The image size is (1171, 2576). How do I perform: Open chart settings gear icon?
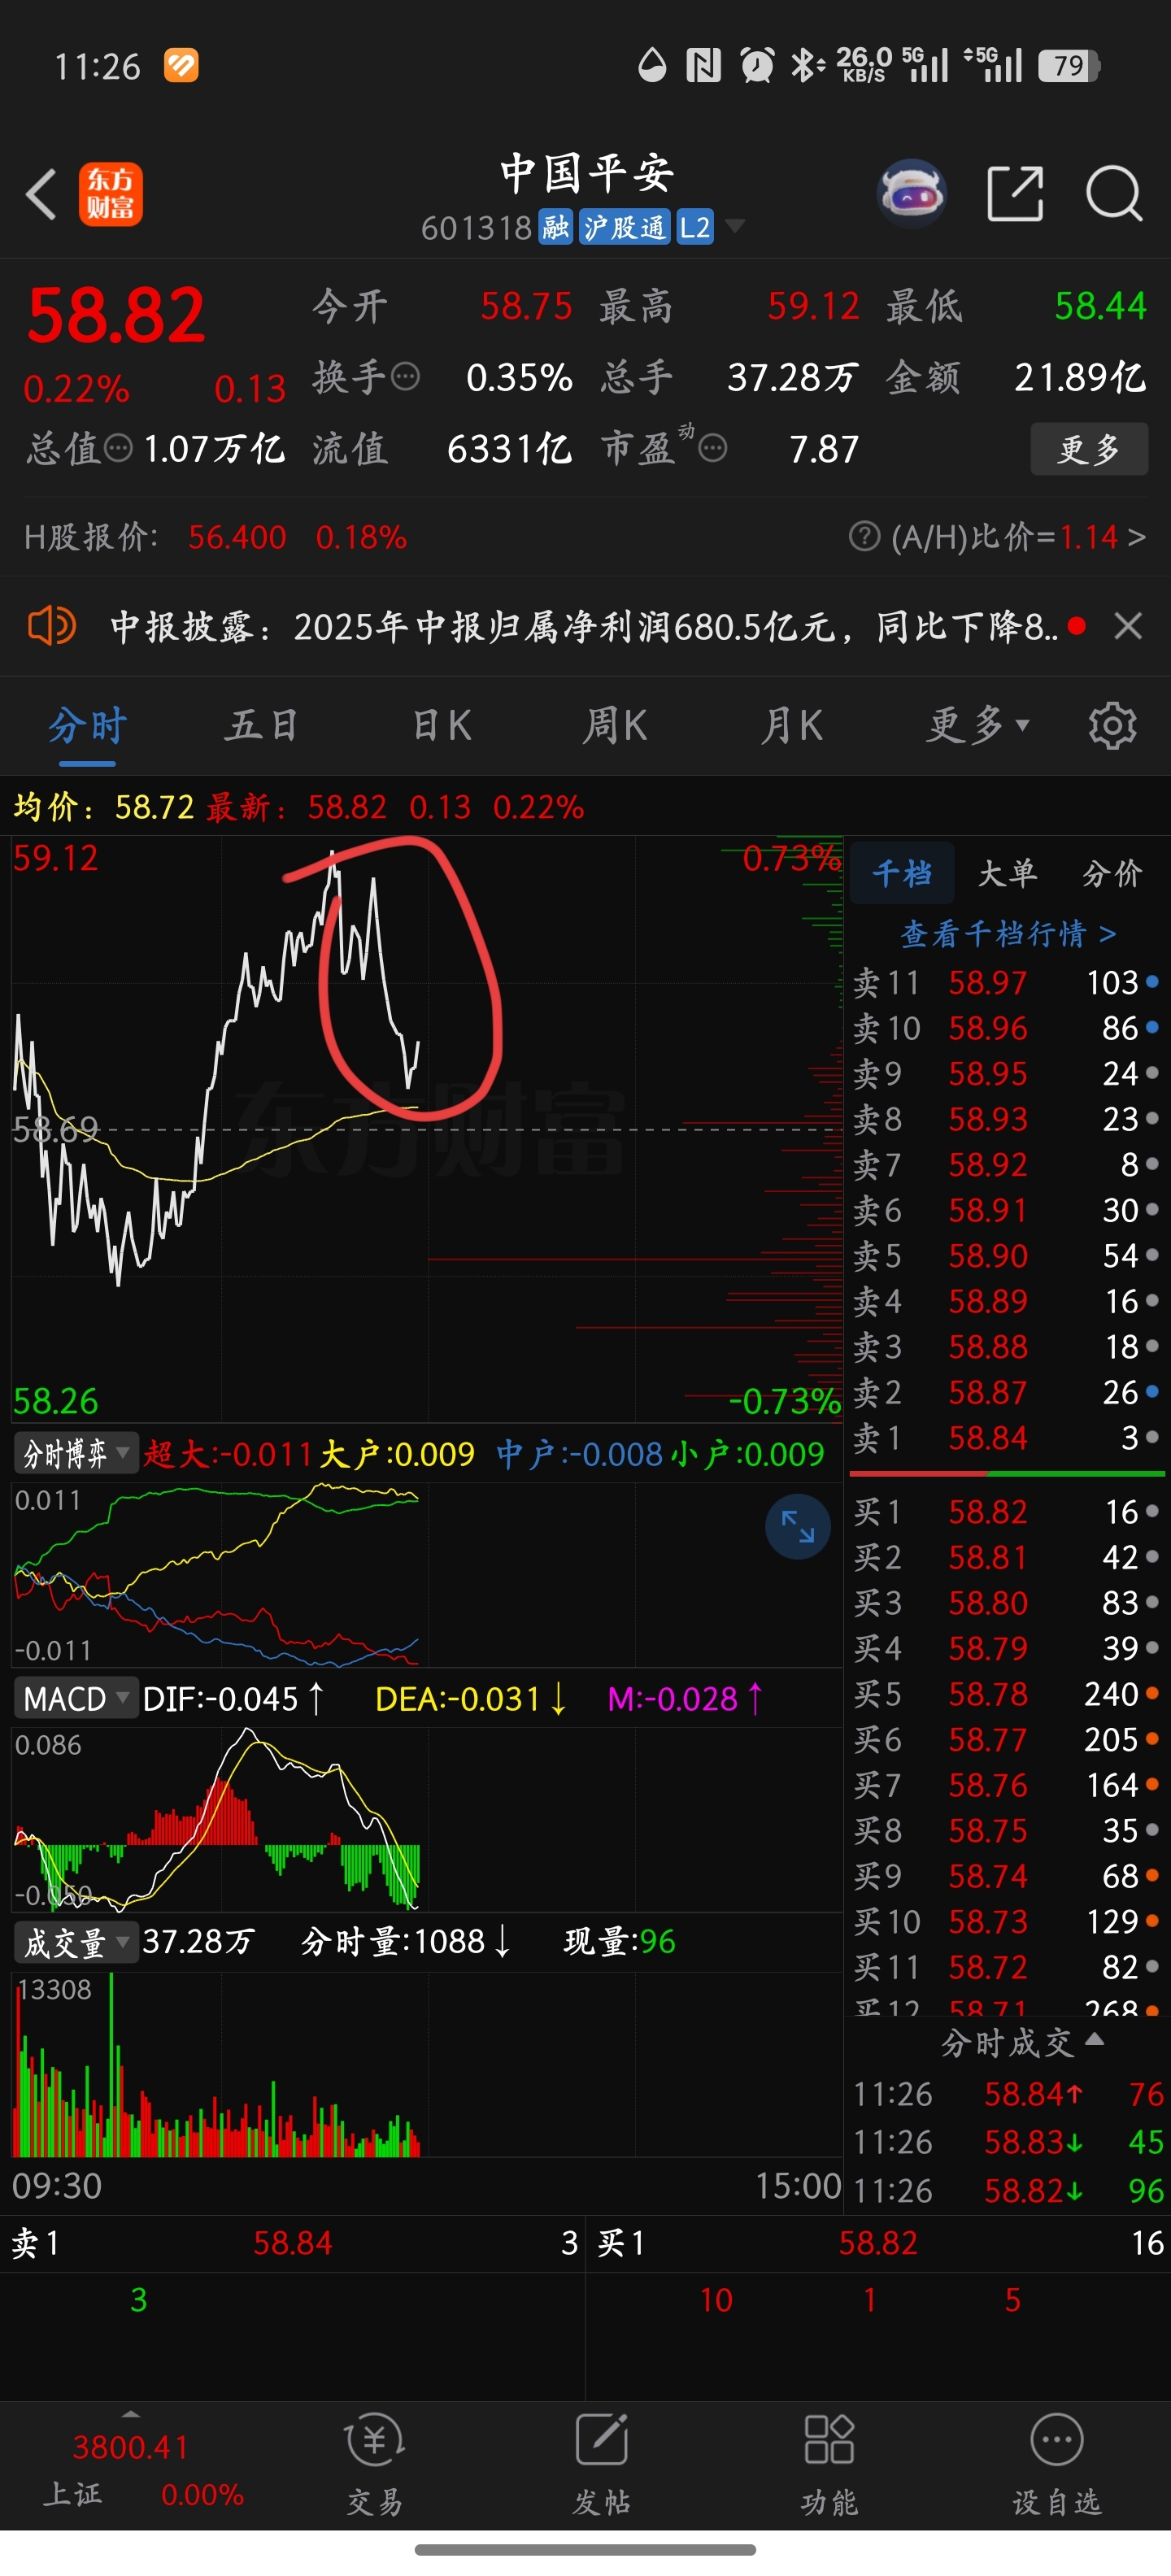[x=1112, y=725]
